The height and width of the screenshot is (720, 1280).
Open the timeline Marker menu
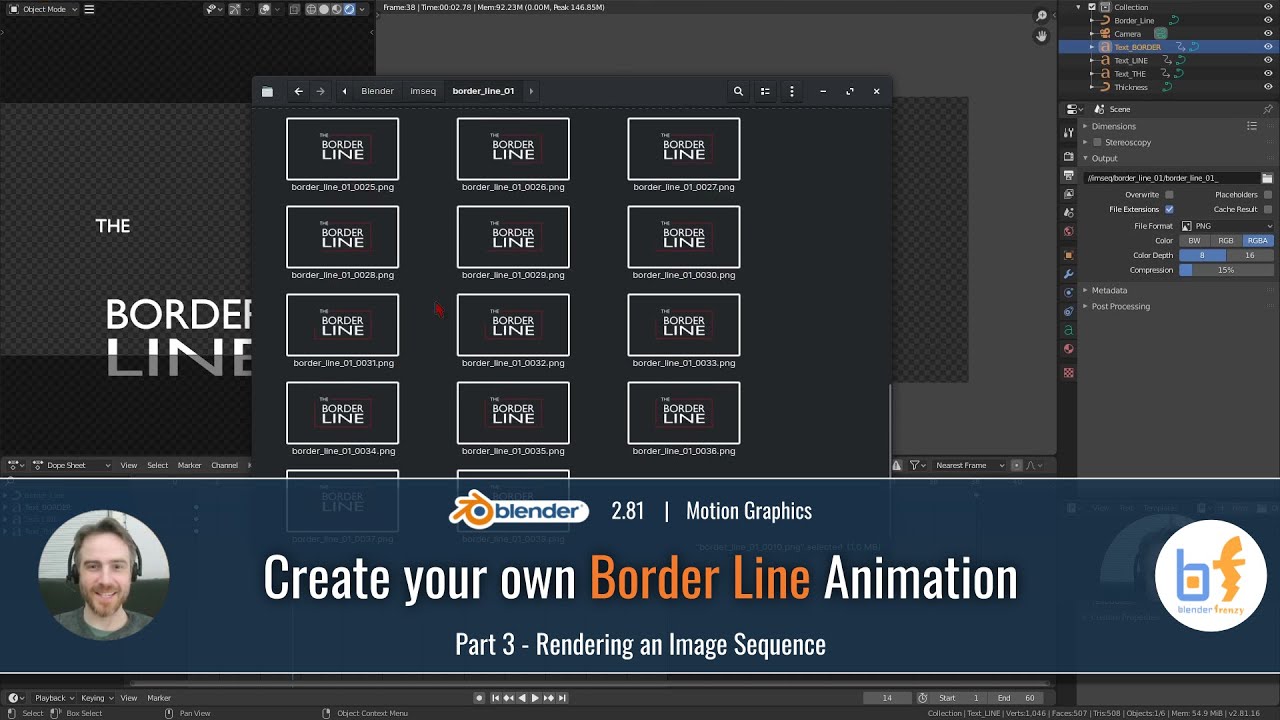[159, 698]
